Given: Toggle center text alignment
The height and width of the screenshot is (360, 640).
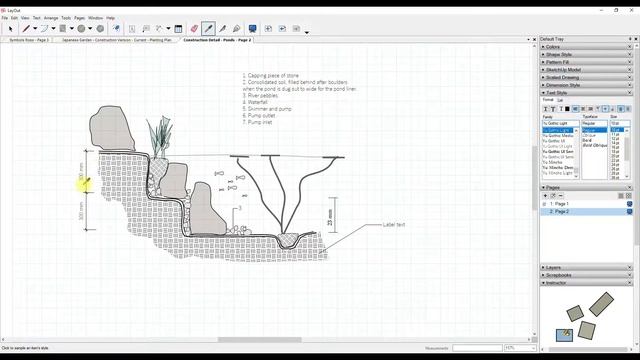Looking at the screenshot, I should pyautogui.click(x=583, y=109).
